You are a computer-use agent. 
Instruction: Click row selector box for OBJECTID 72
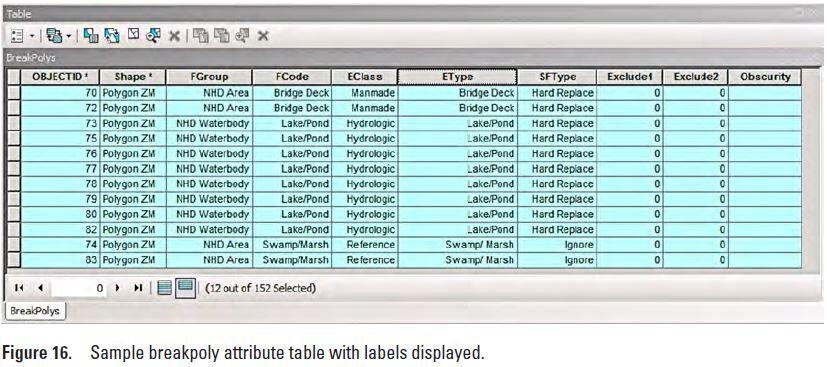13,108
